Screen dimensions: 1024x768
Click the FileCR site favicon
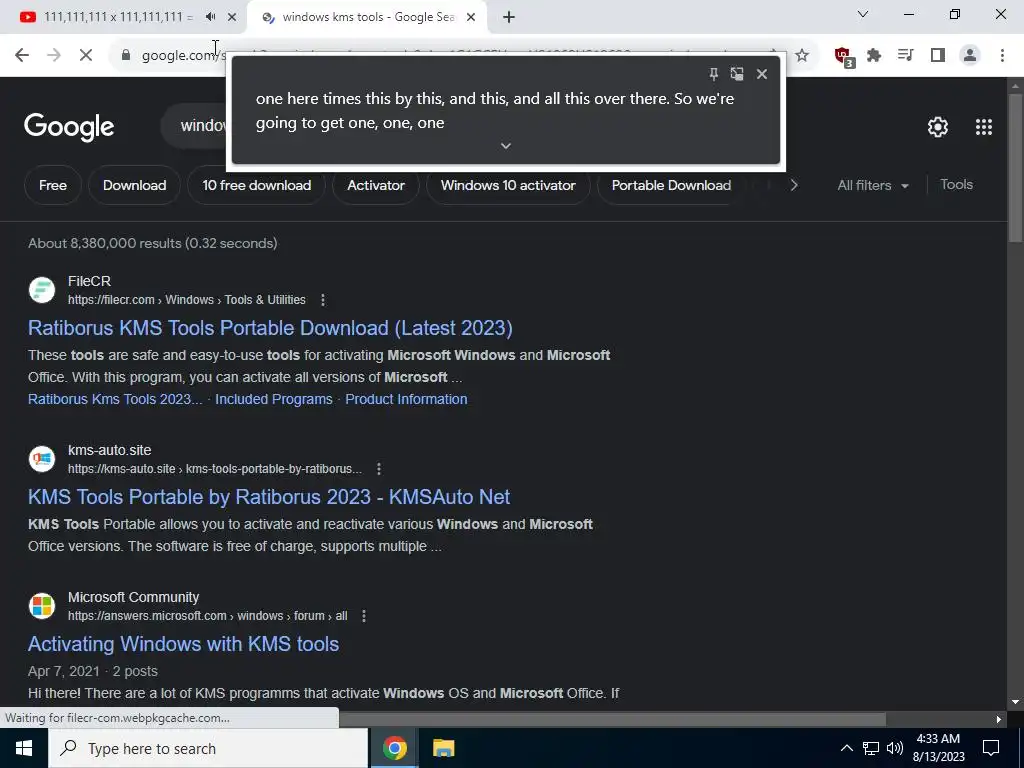click(x=42, y=290)
